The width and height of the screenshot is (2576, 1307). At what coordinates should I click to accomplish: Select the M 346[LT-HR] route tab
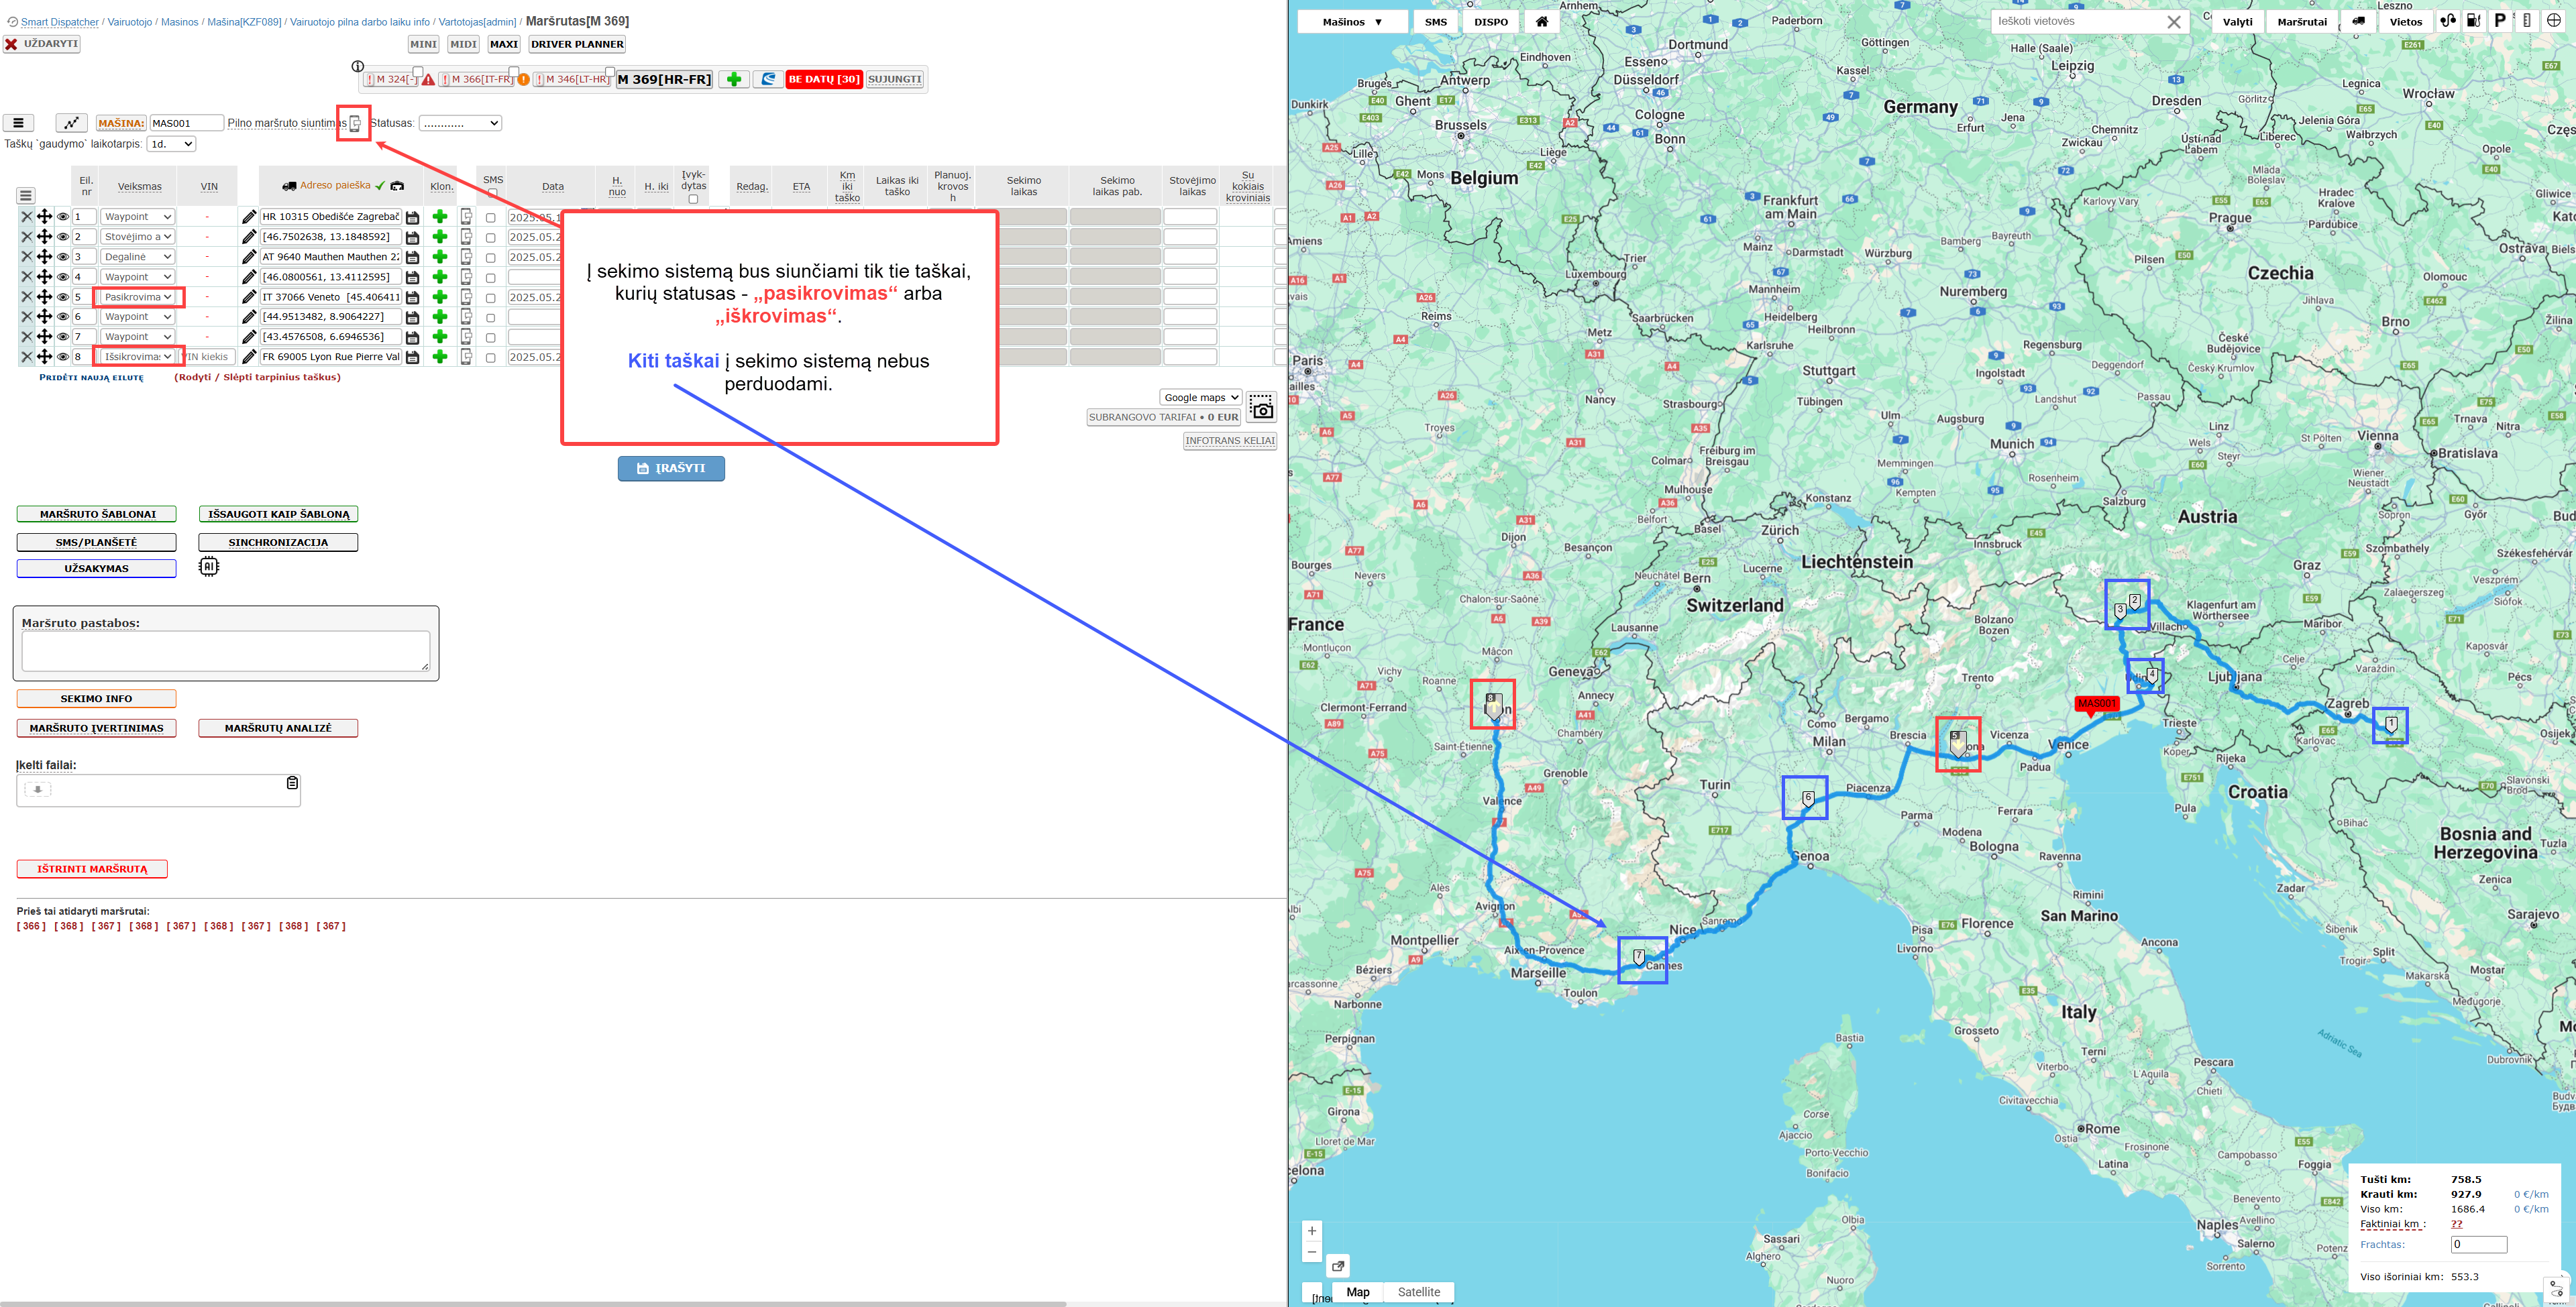[x=573, y=79]
